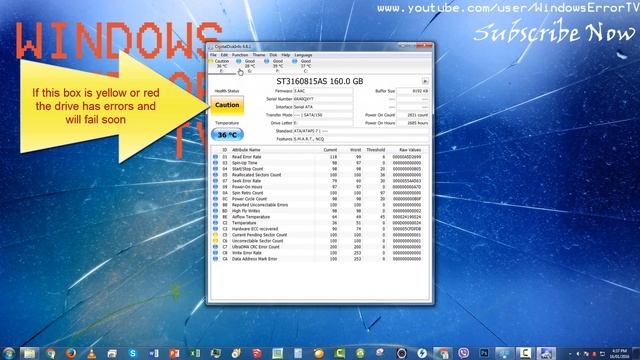
Task: Click the Power On Count value field
Action: 413,115
